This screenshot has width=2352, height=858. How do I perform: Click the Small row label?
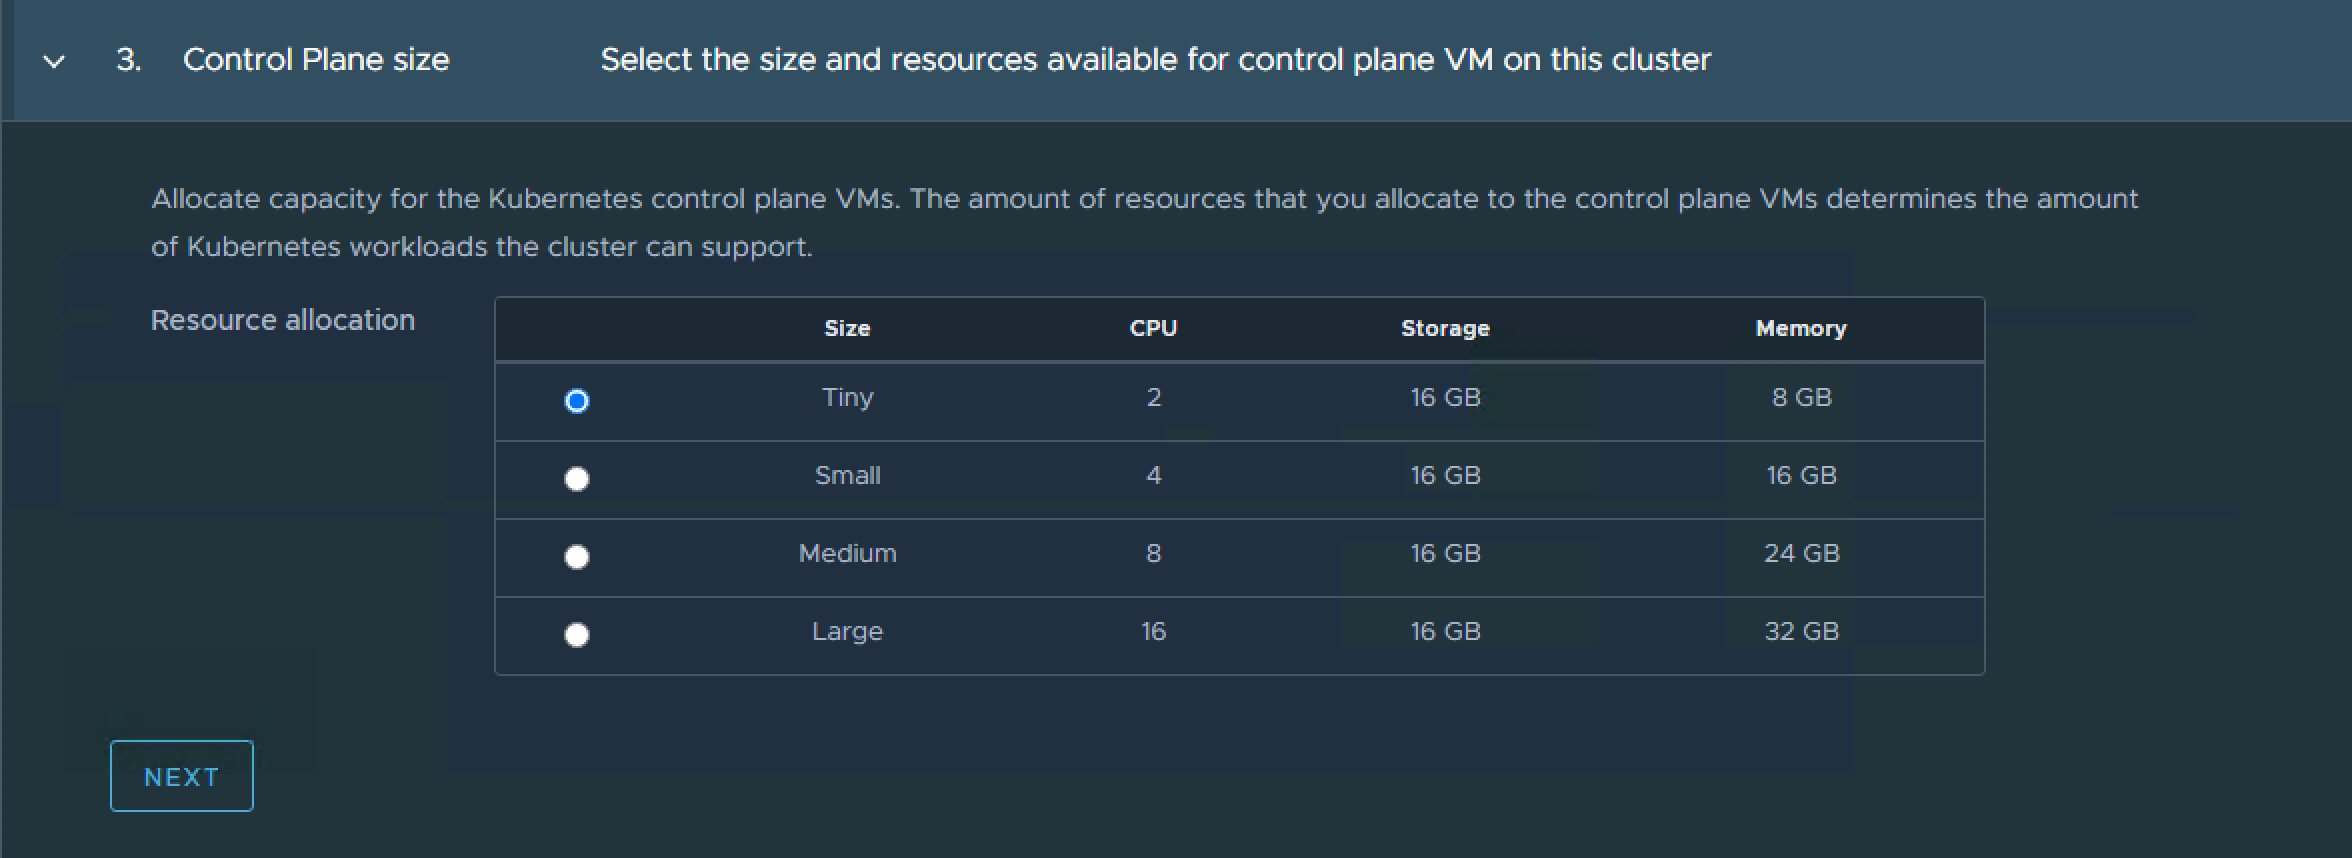point(847,475)
